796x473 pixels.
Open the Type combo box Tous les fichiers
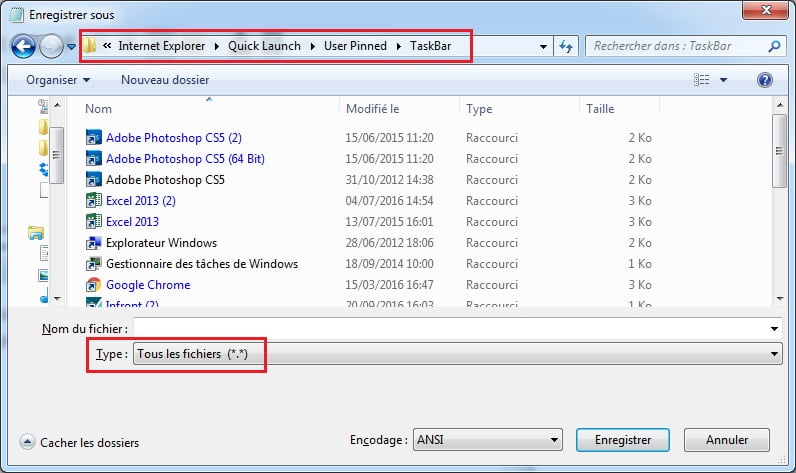point(457,354)
